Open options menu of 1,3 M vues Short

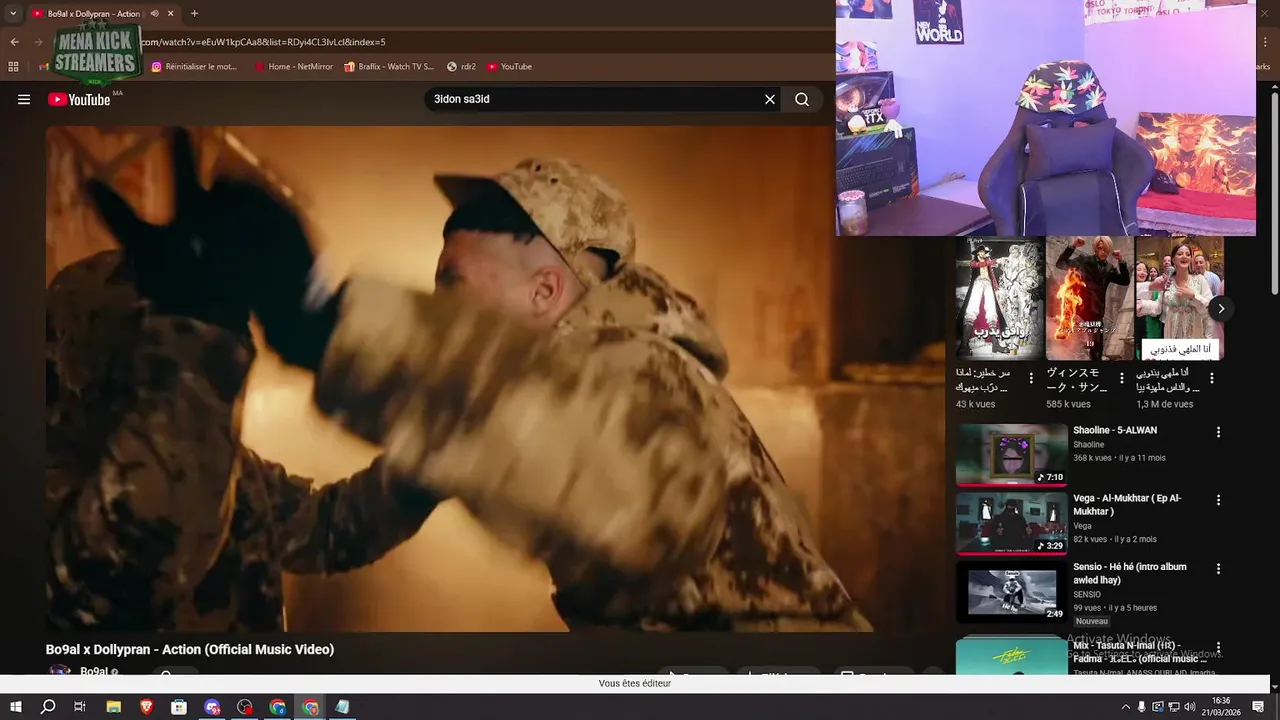(1211, 379)
